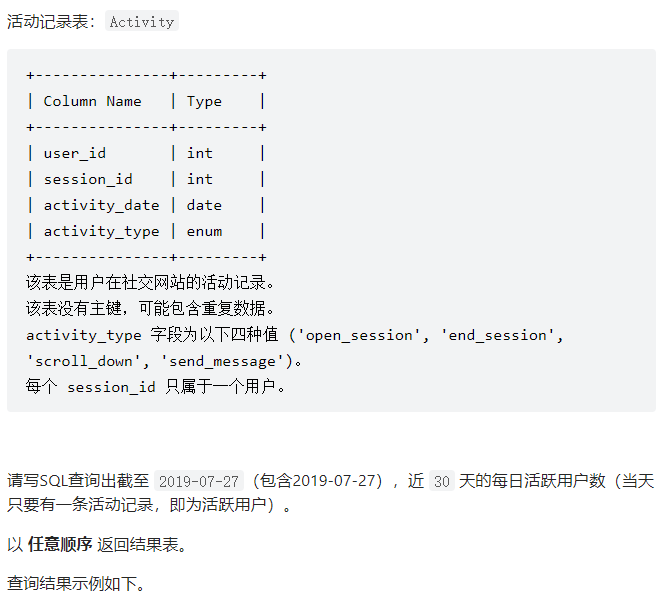Click the 'open_session' enum value text

pyautogui.click(x=358, y=336)
